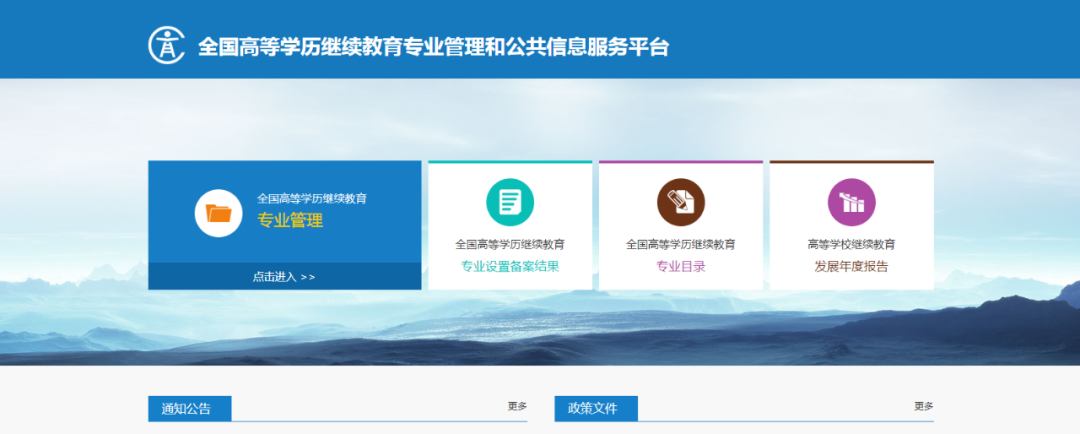
Task: Click the purple chart icon for 发展年度报告
Action: 851,203
